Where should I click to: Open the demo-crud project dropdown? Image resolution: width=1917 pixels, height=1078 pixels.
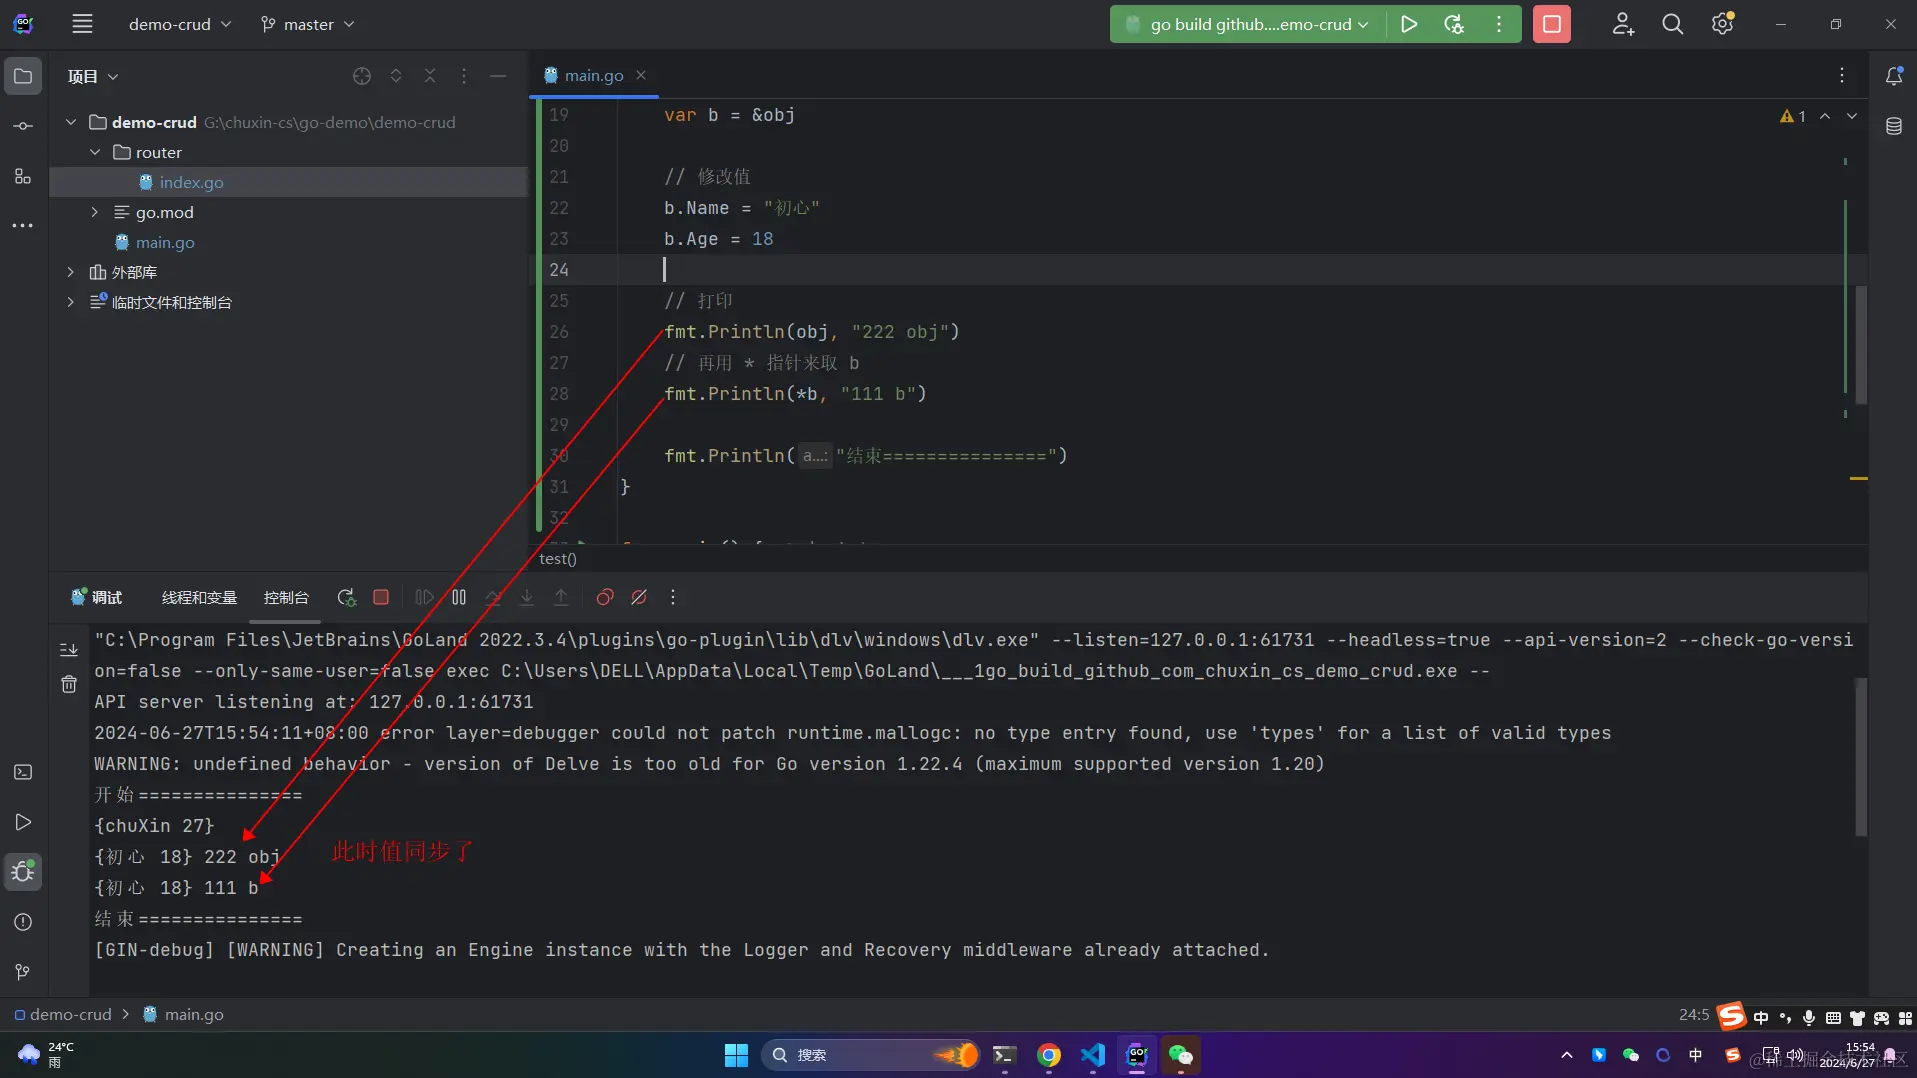click(179, 24)
